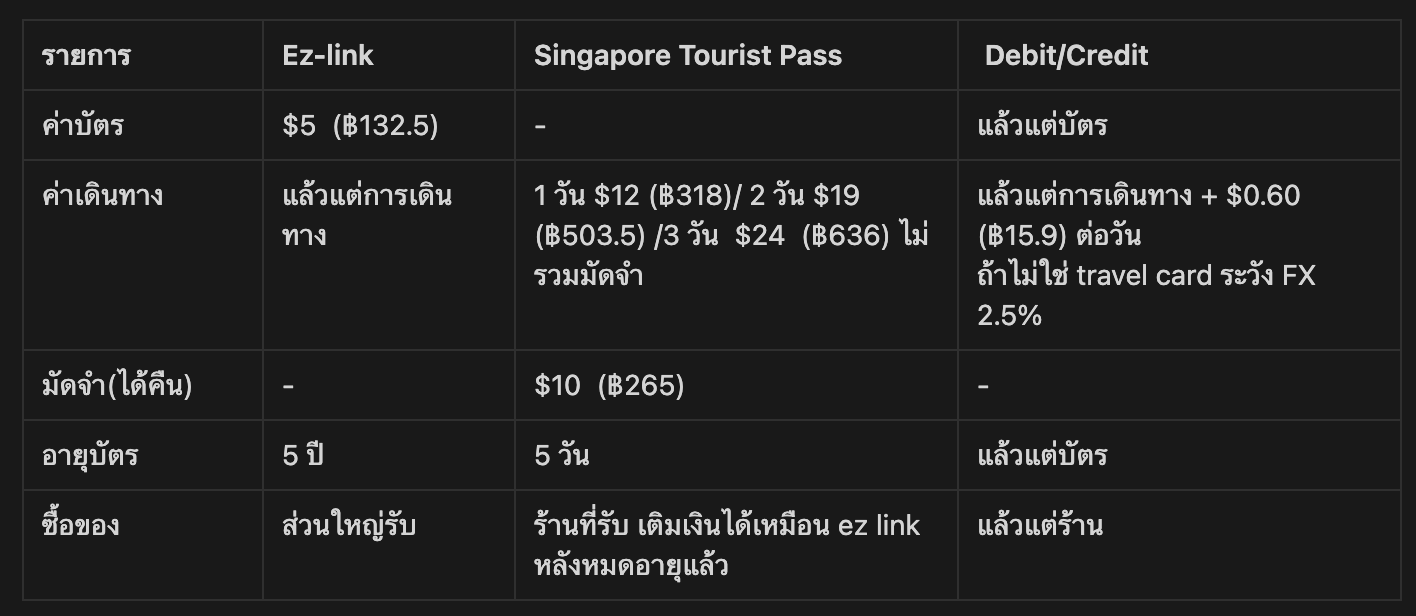Click the Debit/Credit column header
The image size is (1416, 616).
click(1066, 55)
